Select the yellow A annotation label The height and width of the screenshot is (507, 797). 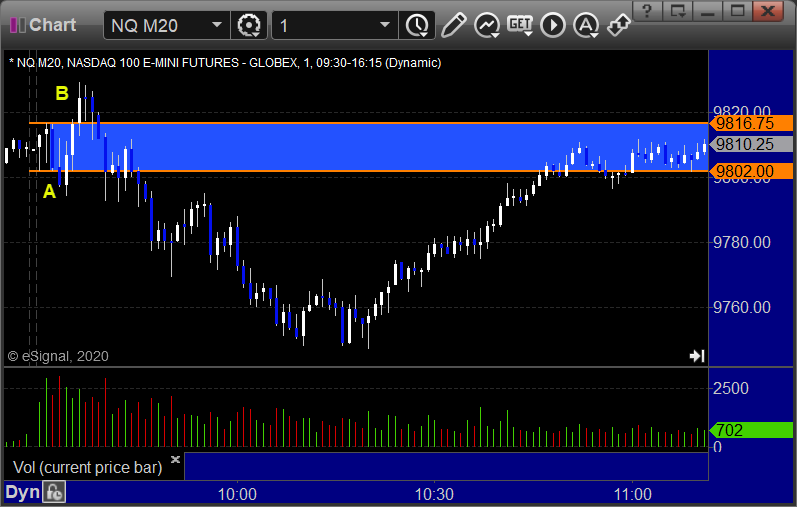click(x=49, y=192)
